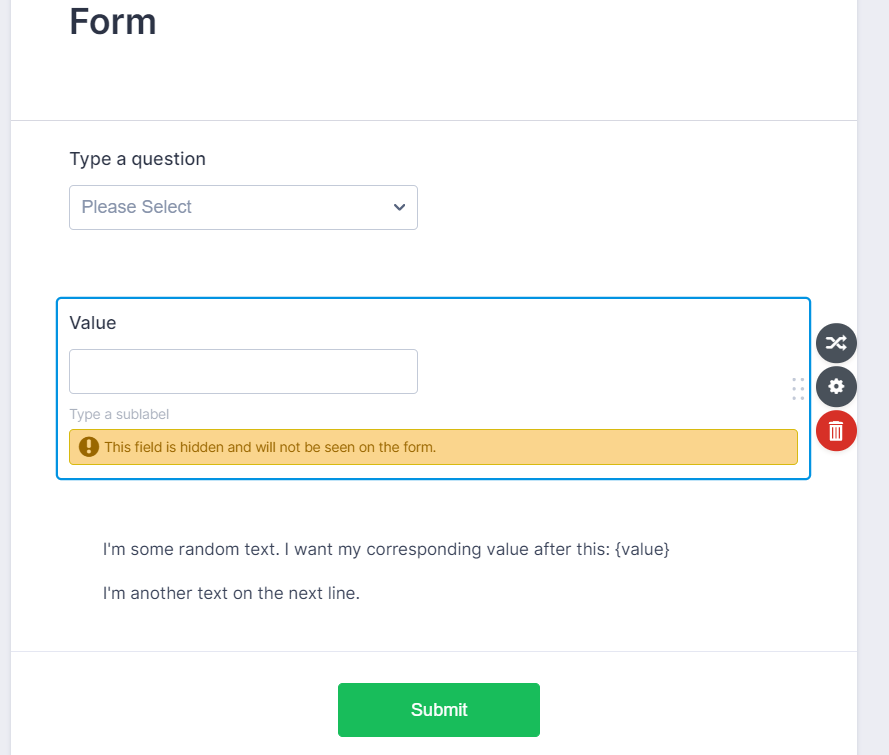Click the word 'Select' in the dropdown placeholder
The height and width of the screenshot is (755, 889).
166,207
